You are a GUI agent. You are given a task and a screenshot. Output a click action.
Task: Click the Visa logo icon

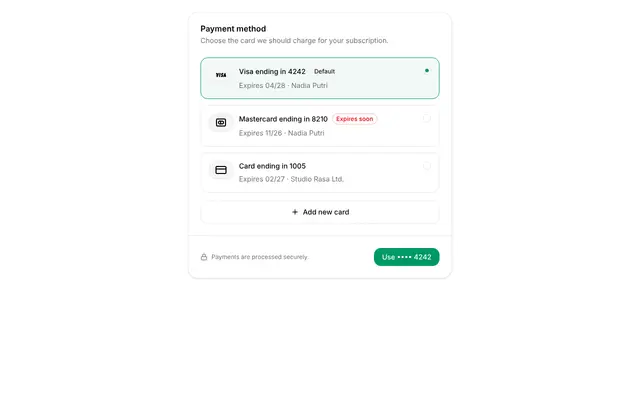[221, 75]
